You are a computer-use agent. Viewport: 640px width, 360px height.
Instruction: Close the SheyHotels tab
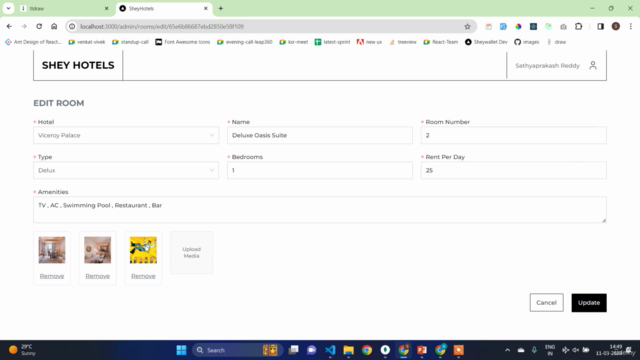tap(206, 8)
